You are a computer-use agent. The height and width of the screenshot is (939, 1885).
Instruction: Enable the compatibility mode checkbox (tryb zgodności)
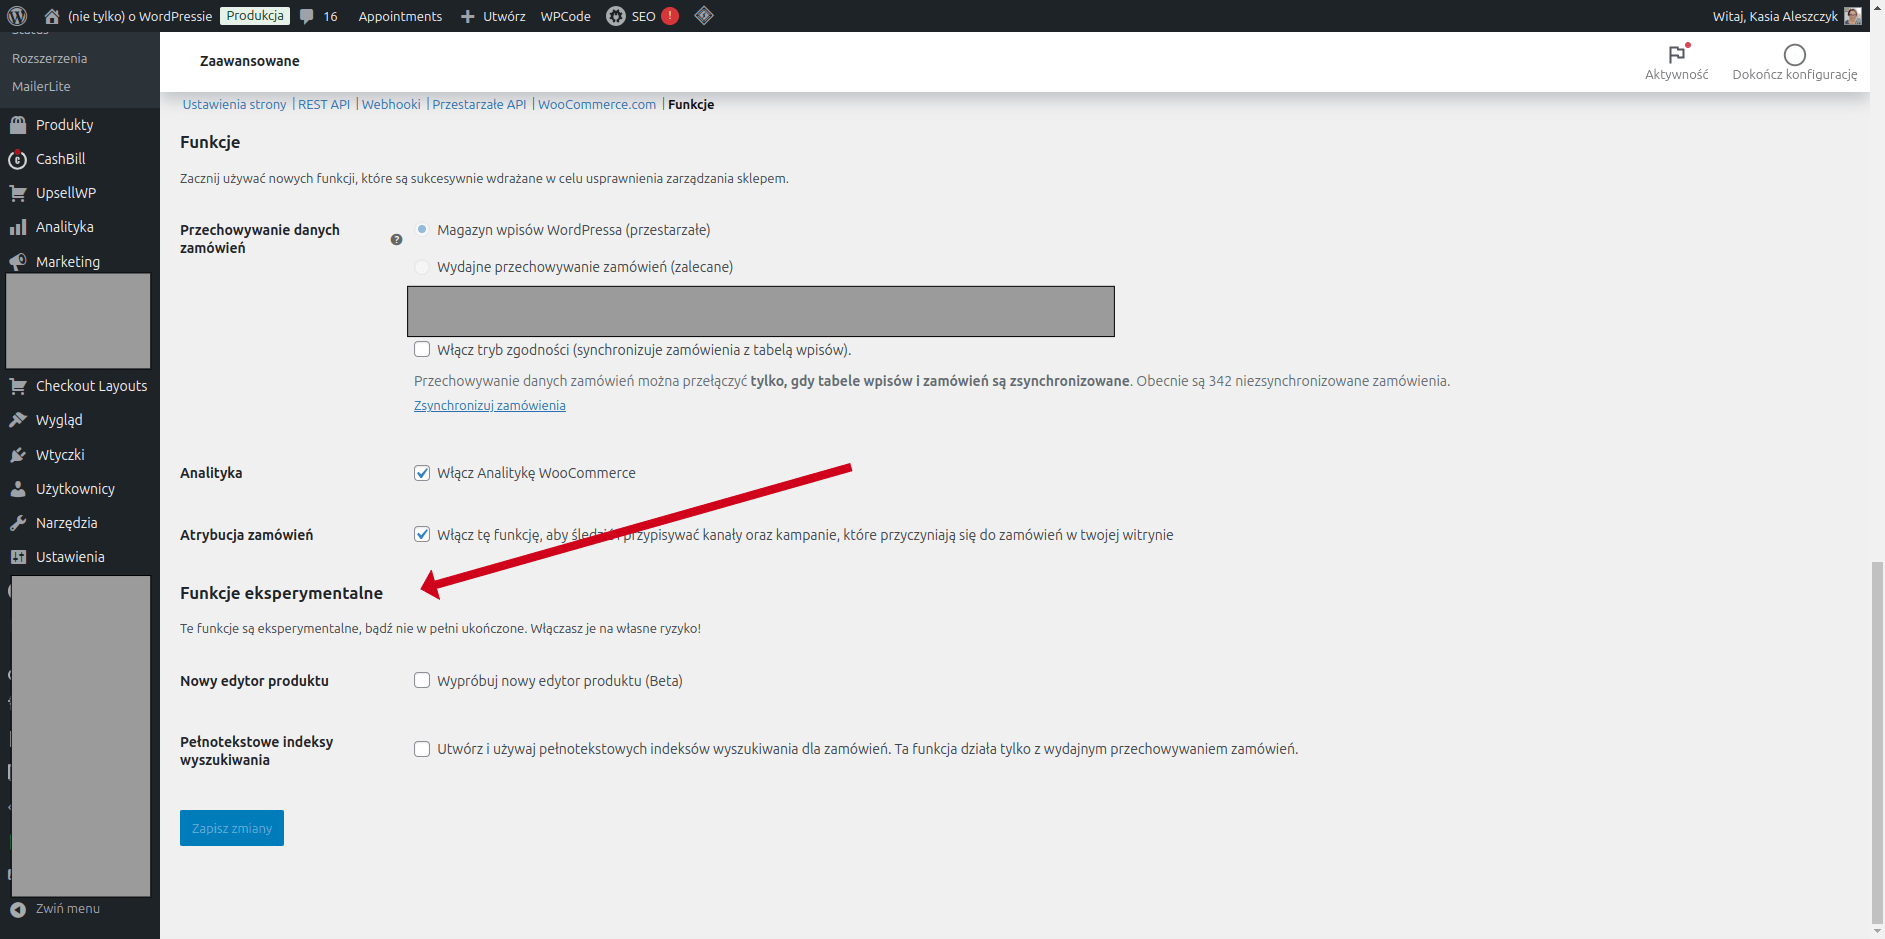click(x=422, y=350)
